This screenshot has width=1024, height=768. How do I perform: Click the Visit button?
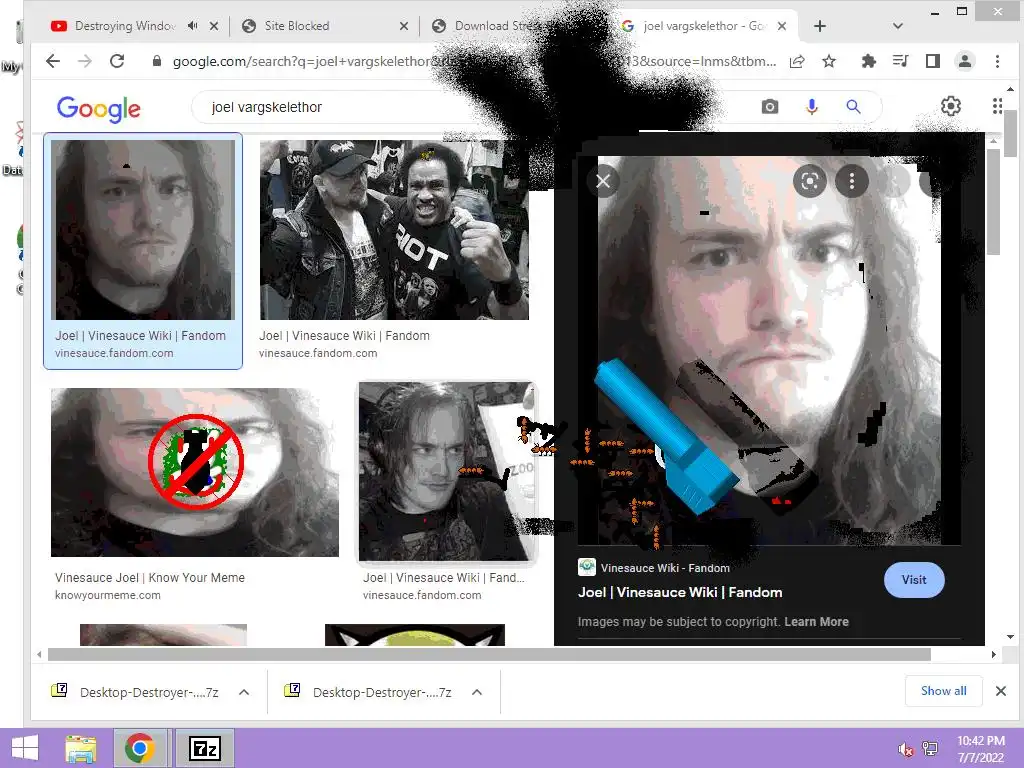click(x=914, y=579)
